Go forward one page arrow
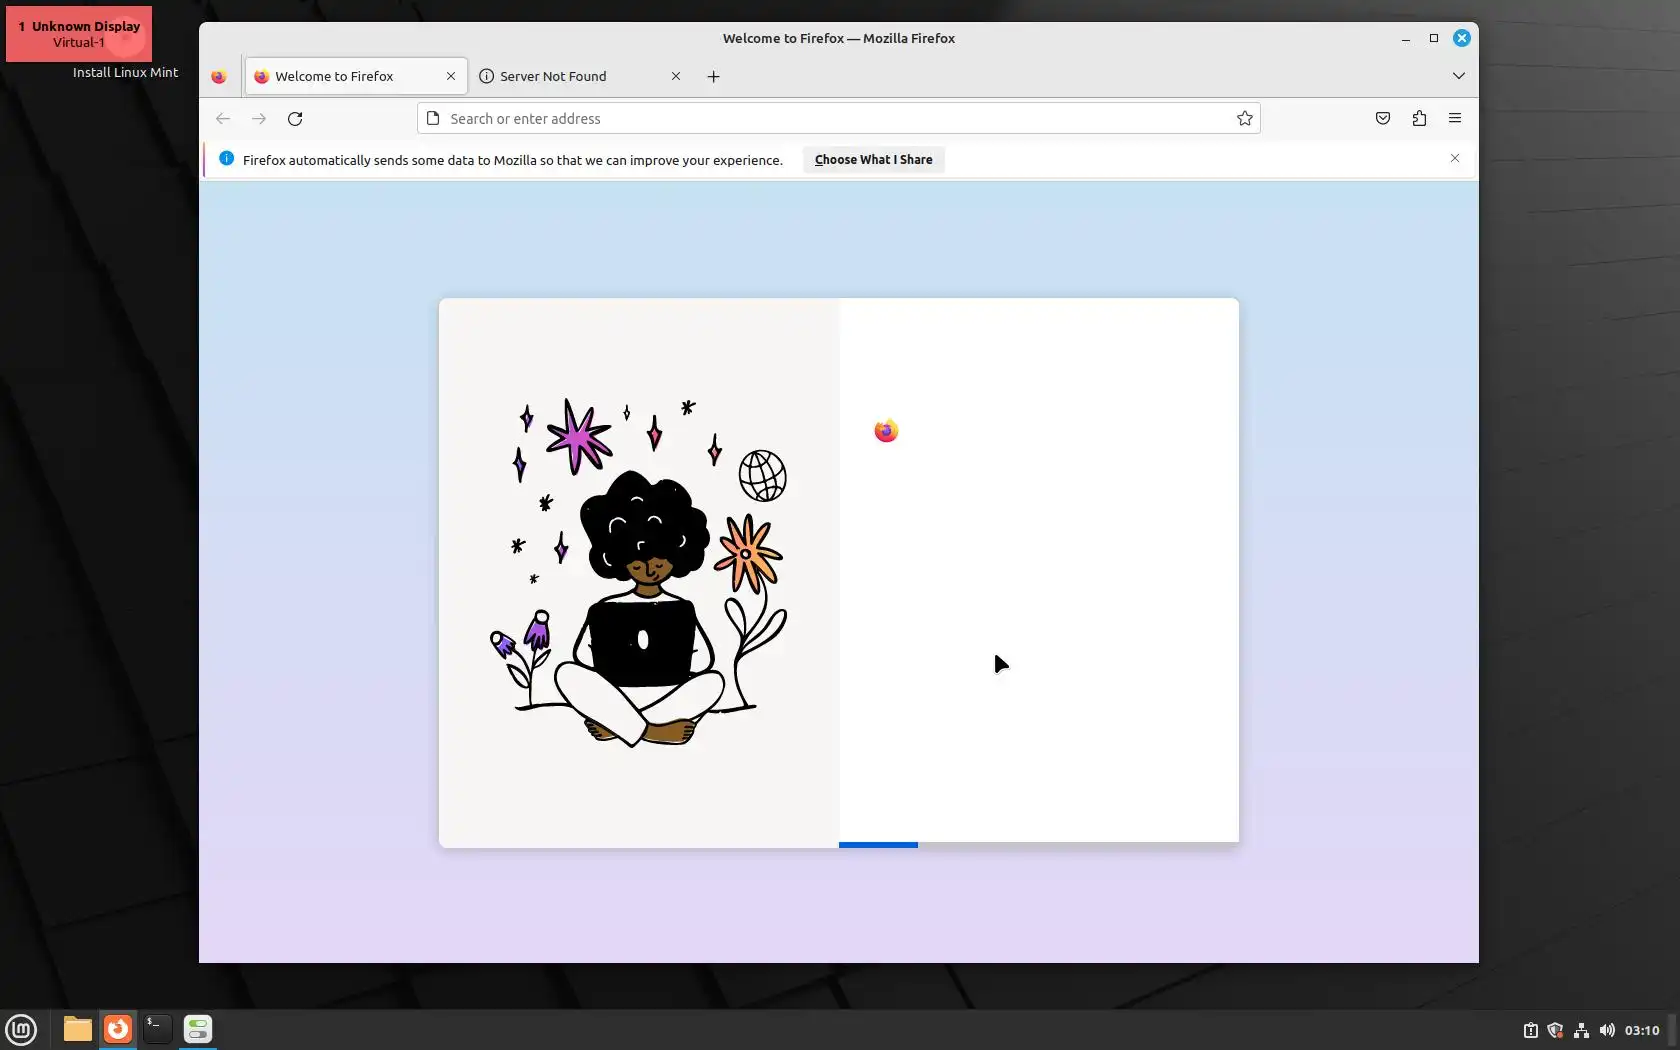Image resolution: width=1680 pixels, height=1050 pixels. click(259, 118)
